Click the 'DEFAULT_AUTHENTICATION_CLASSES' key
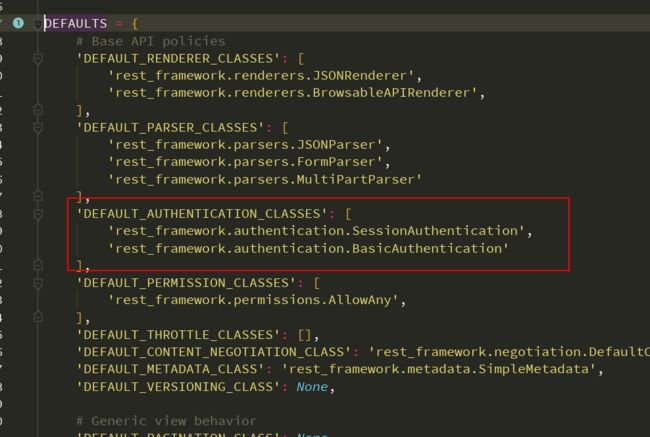This screenshot has width=650, height=437. (202, 214)
